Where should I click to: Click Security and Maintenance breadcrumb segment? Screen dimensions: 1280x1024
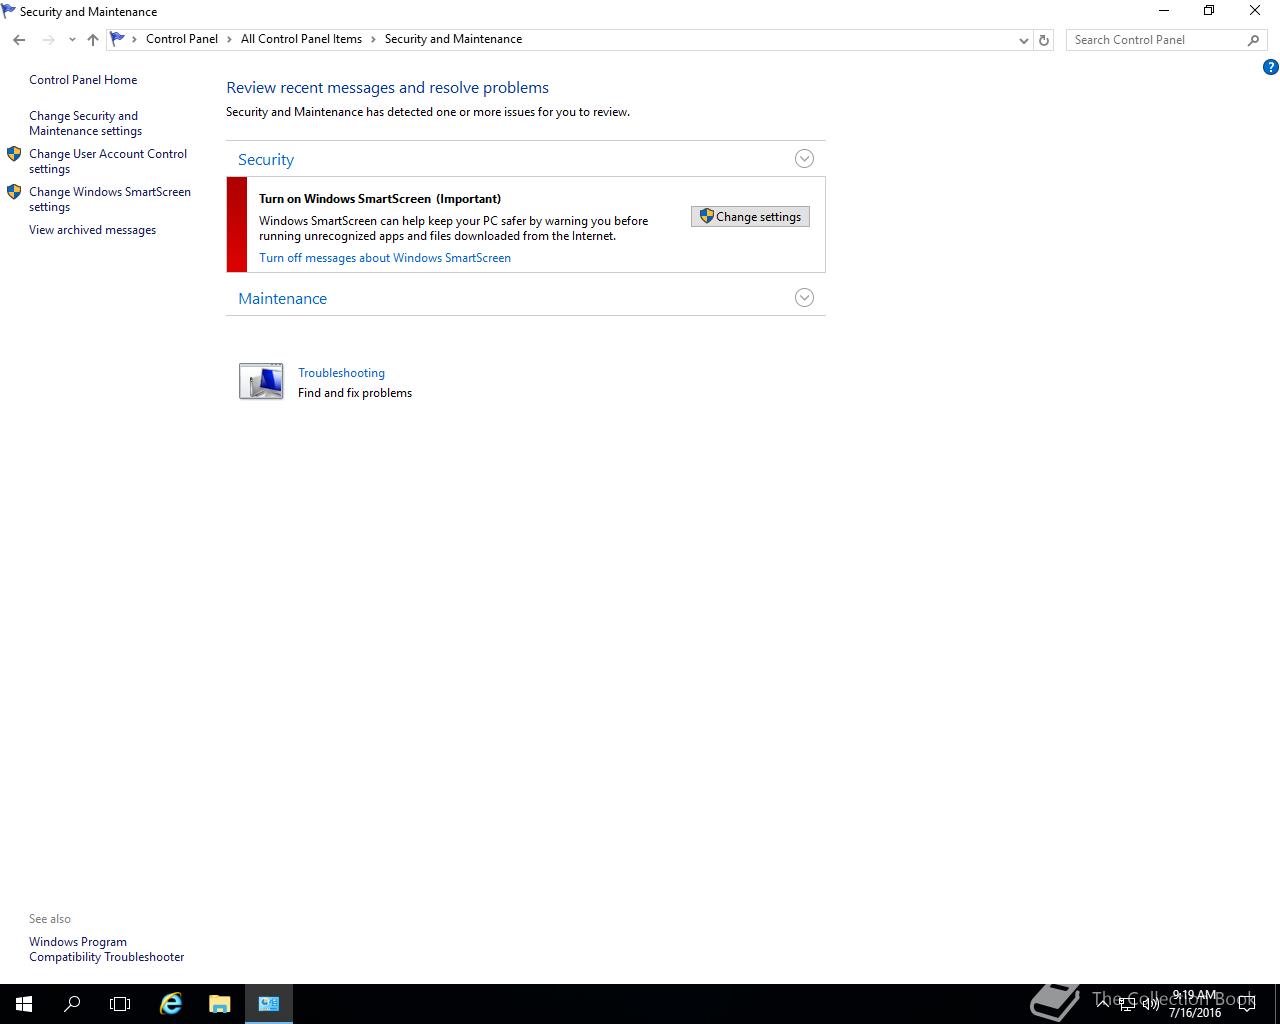pos(453,39)
